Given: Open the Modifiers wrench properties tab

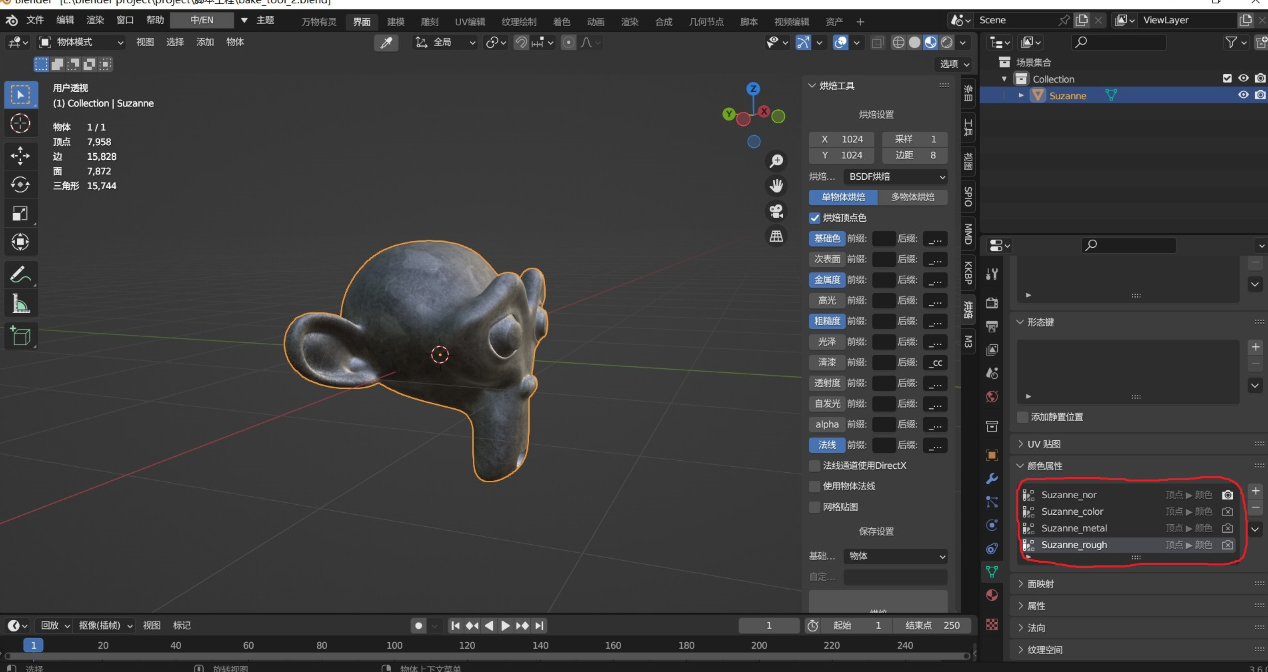Looking at the screenshot, I should (x=992, y=479).
